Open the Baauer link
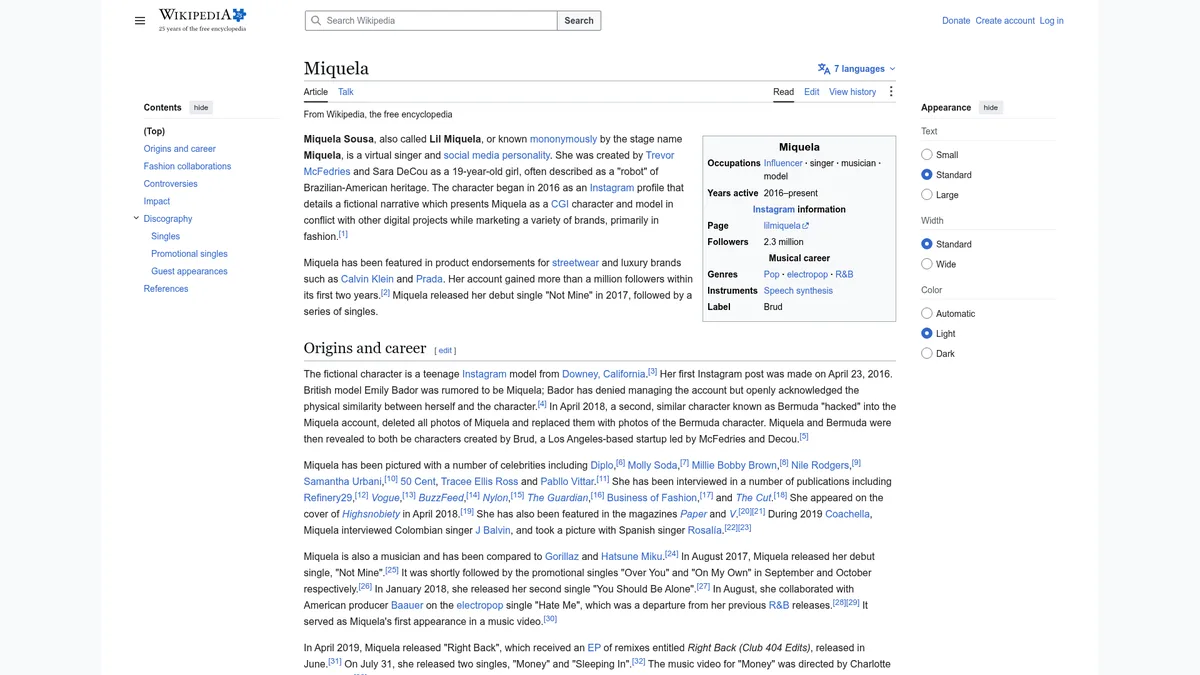The image size is (1200, 675). (405, 605)
